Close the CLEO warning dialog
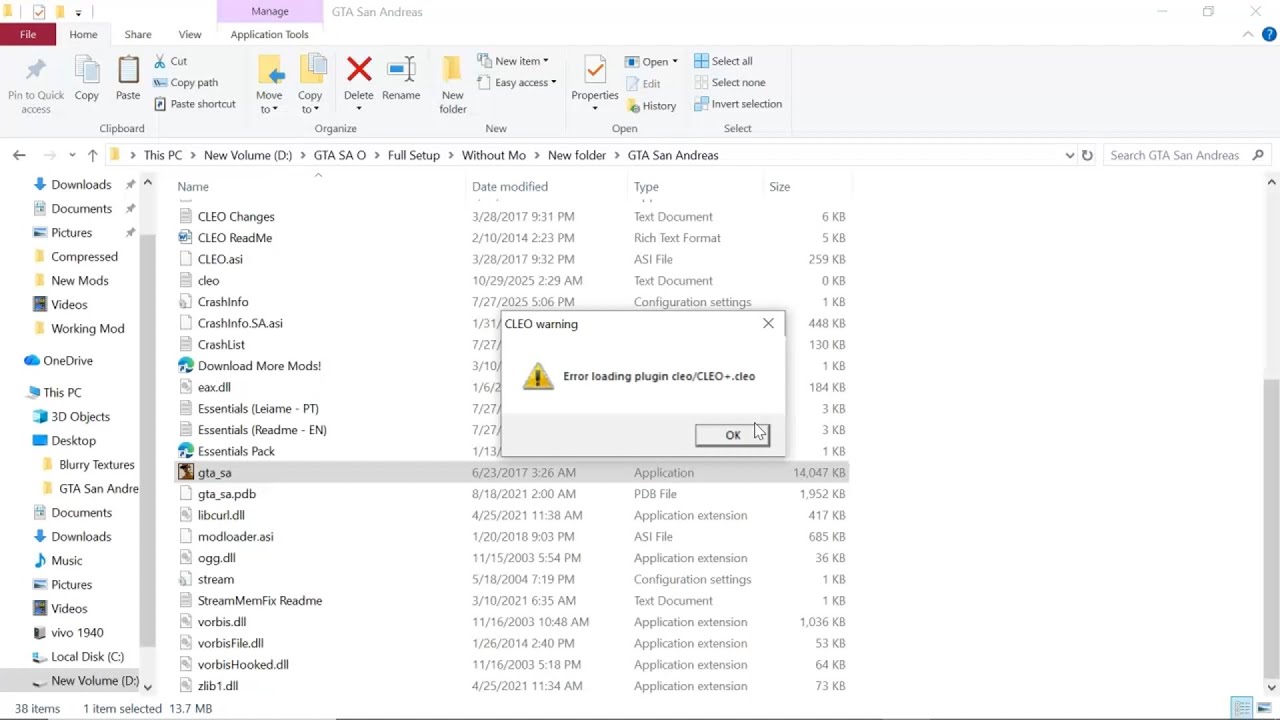The image size is (1280, 720). pos(768,323)
